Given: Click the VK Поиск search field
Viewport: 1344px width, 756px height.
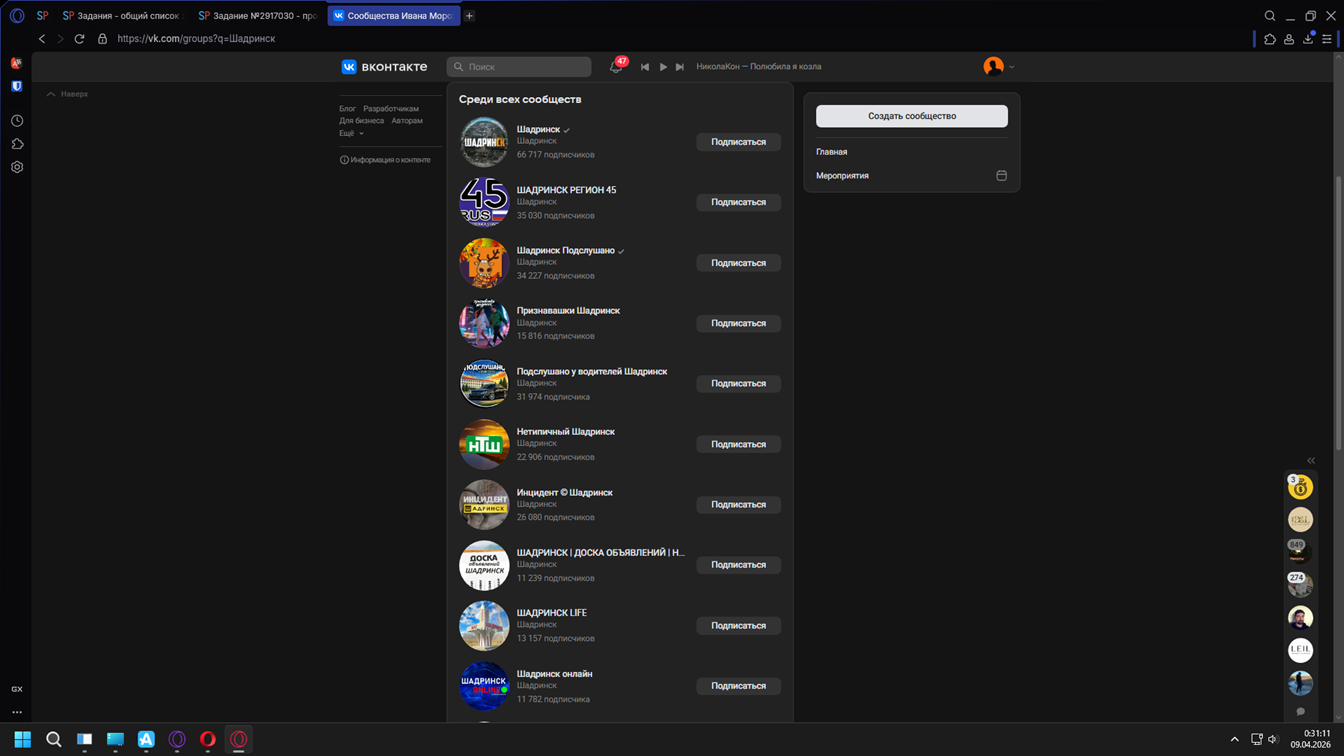Looking at the screenshot, I should click(519, 67).
